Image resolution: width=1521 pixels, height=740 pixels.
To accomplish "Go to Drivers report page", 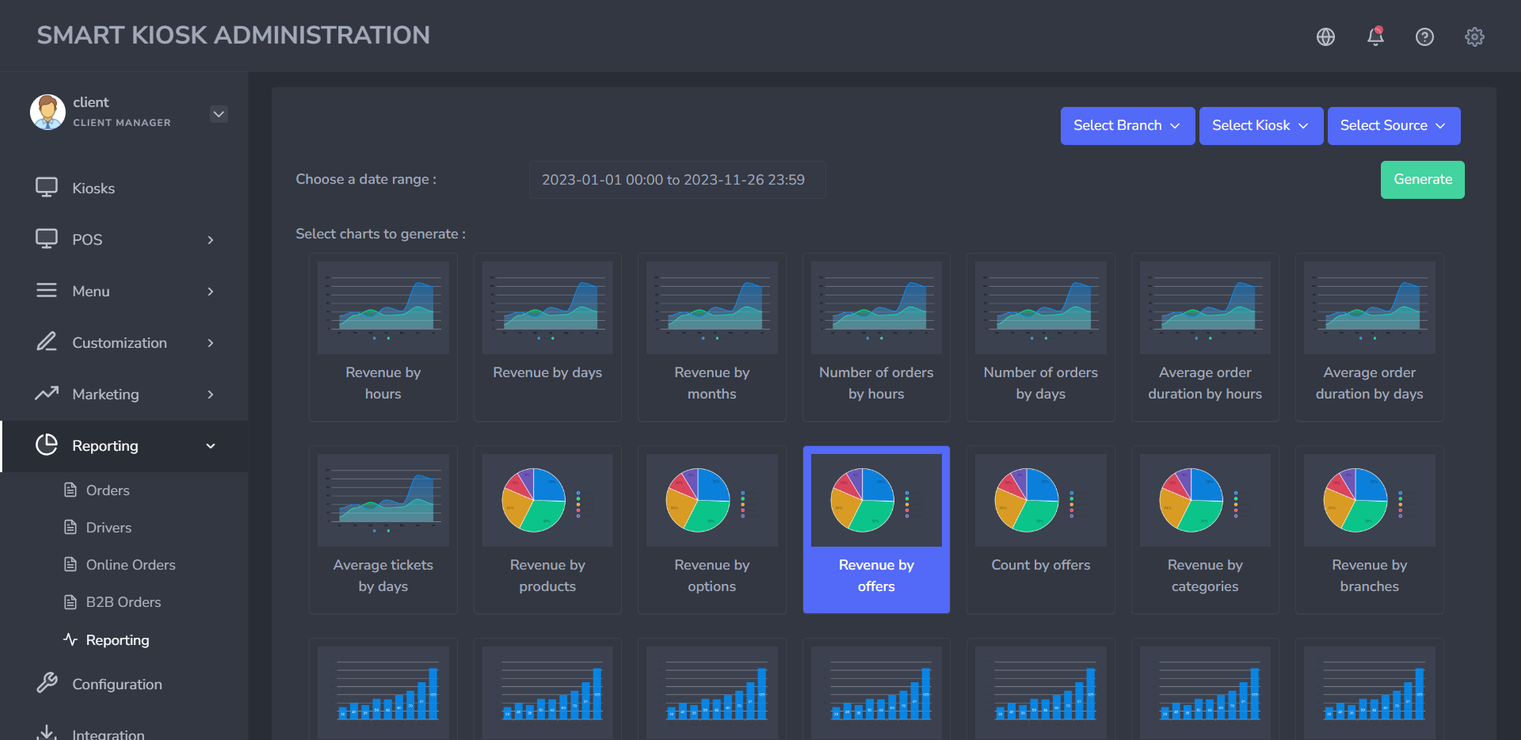I will 109,527.
